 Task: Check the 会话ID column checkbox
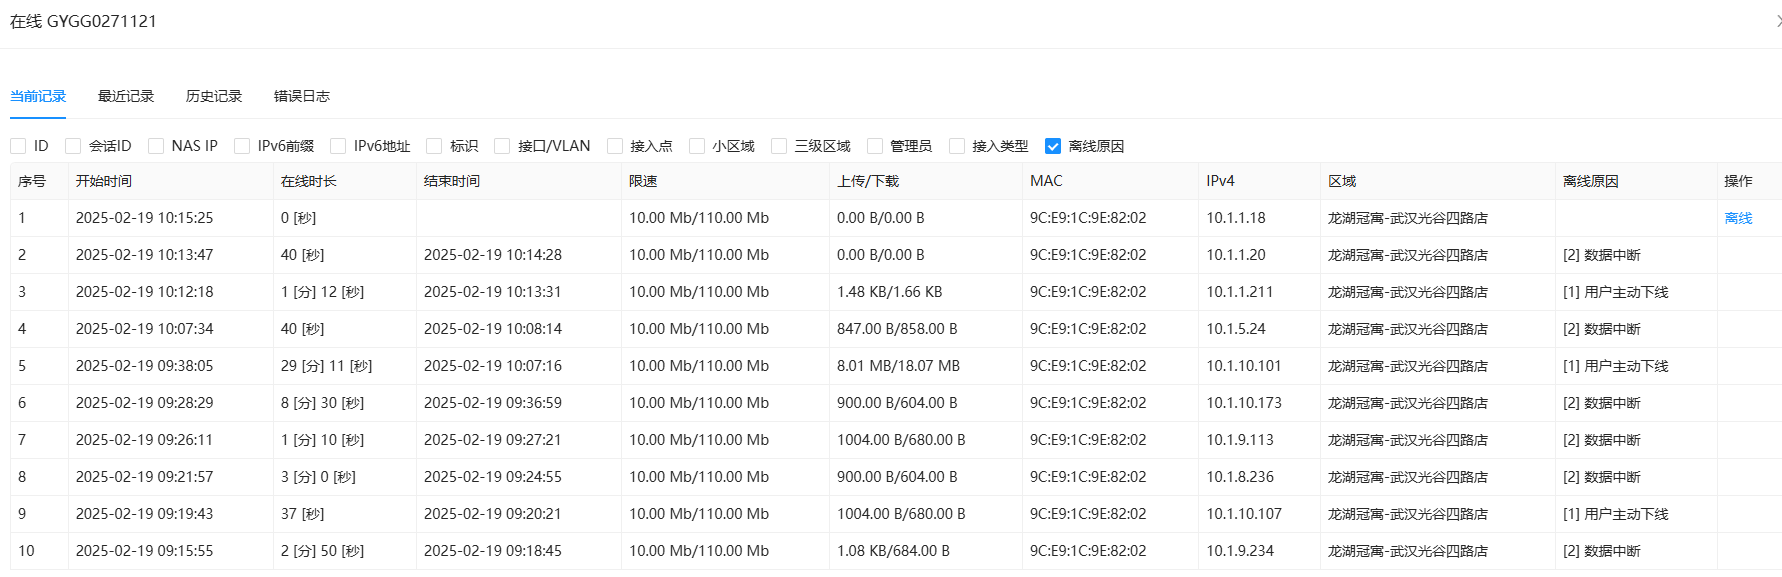pos(73,146)
